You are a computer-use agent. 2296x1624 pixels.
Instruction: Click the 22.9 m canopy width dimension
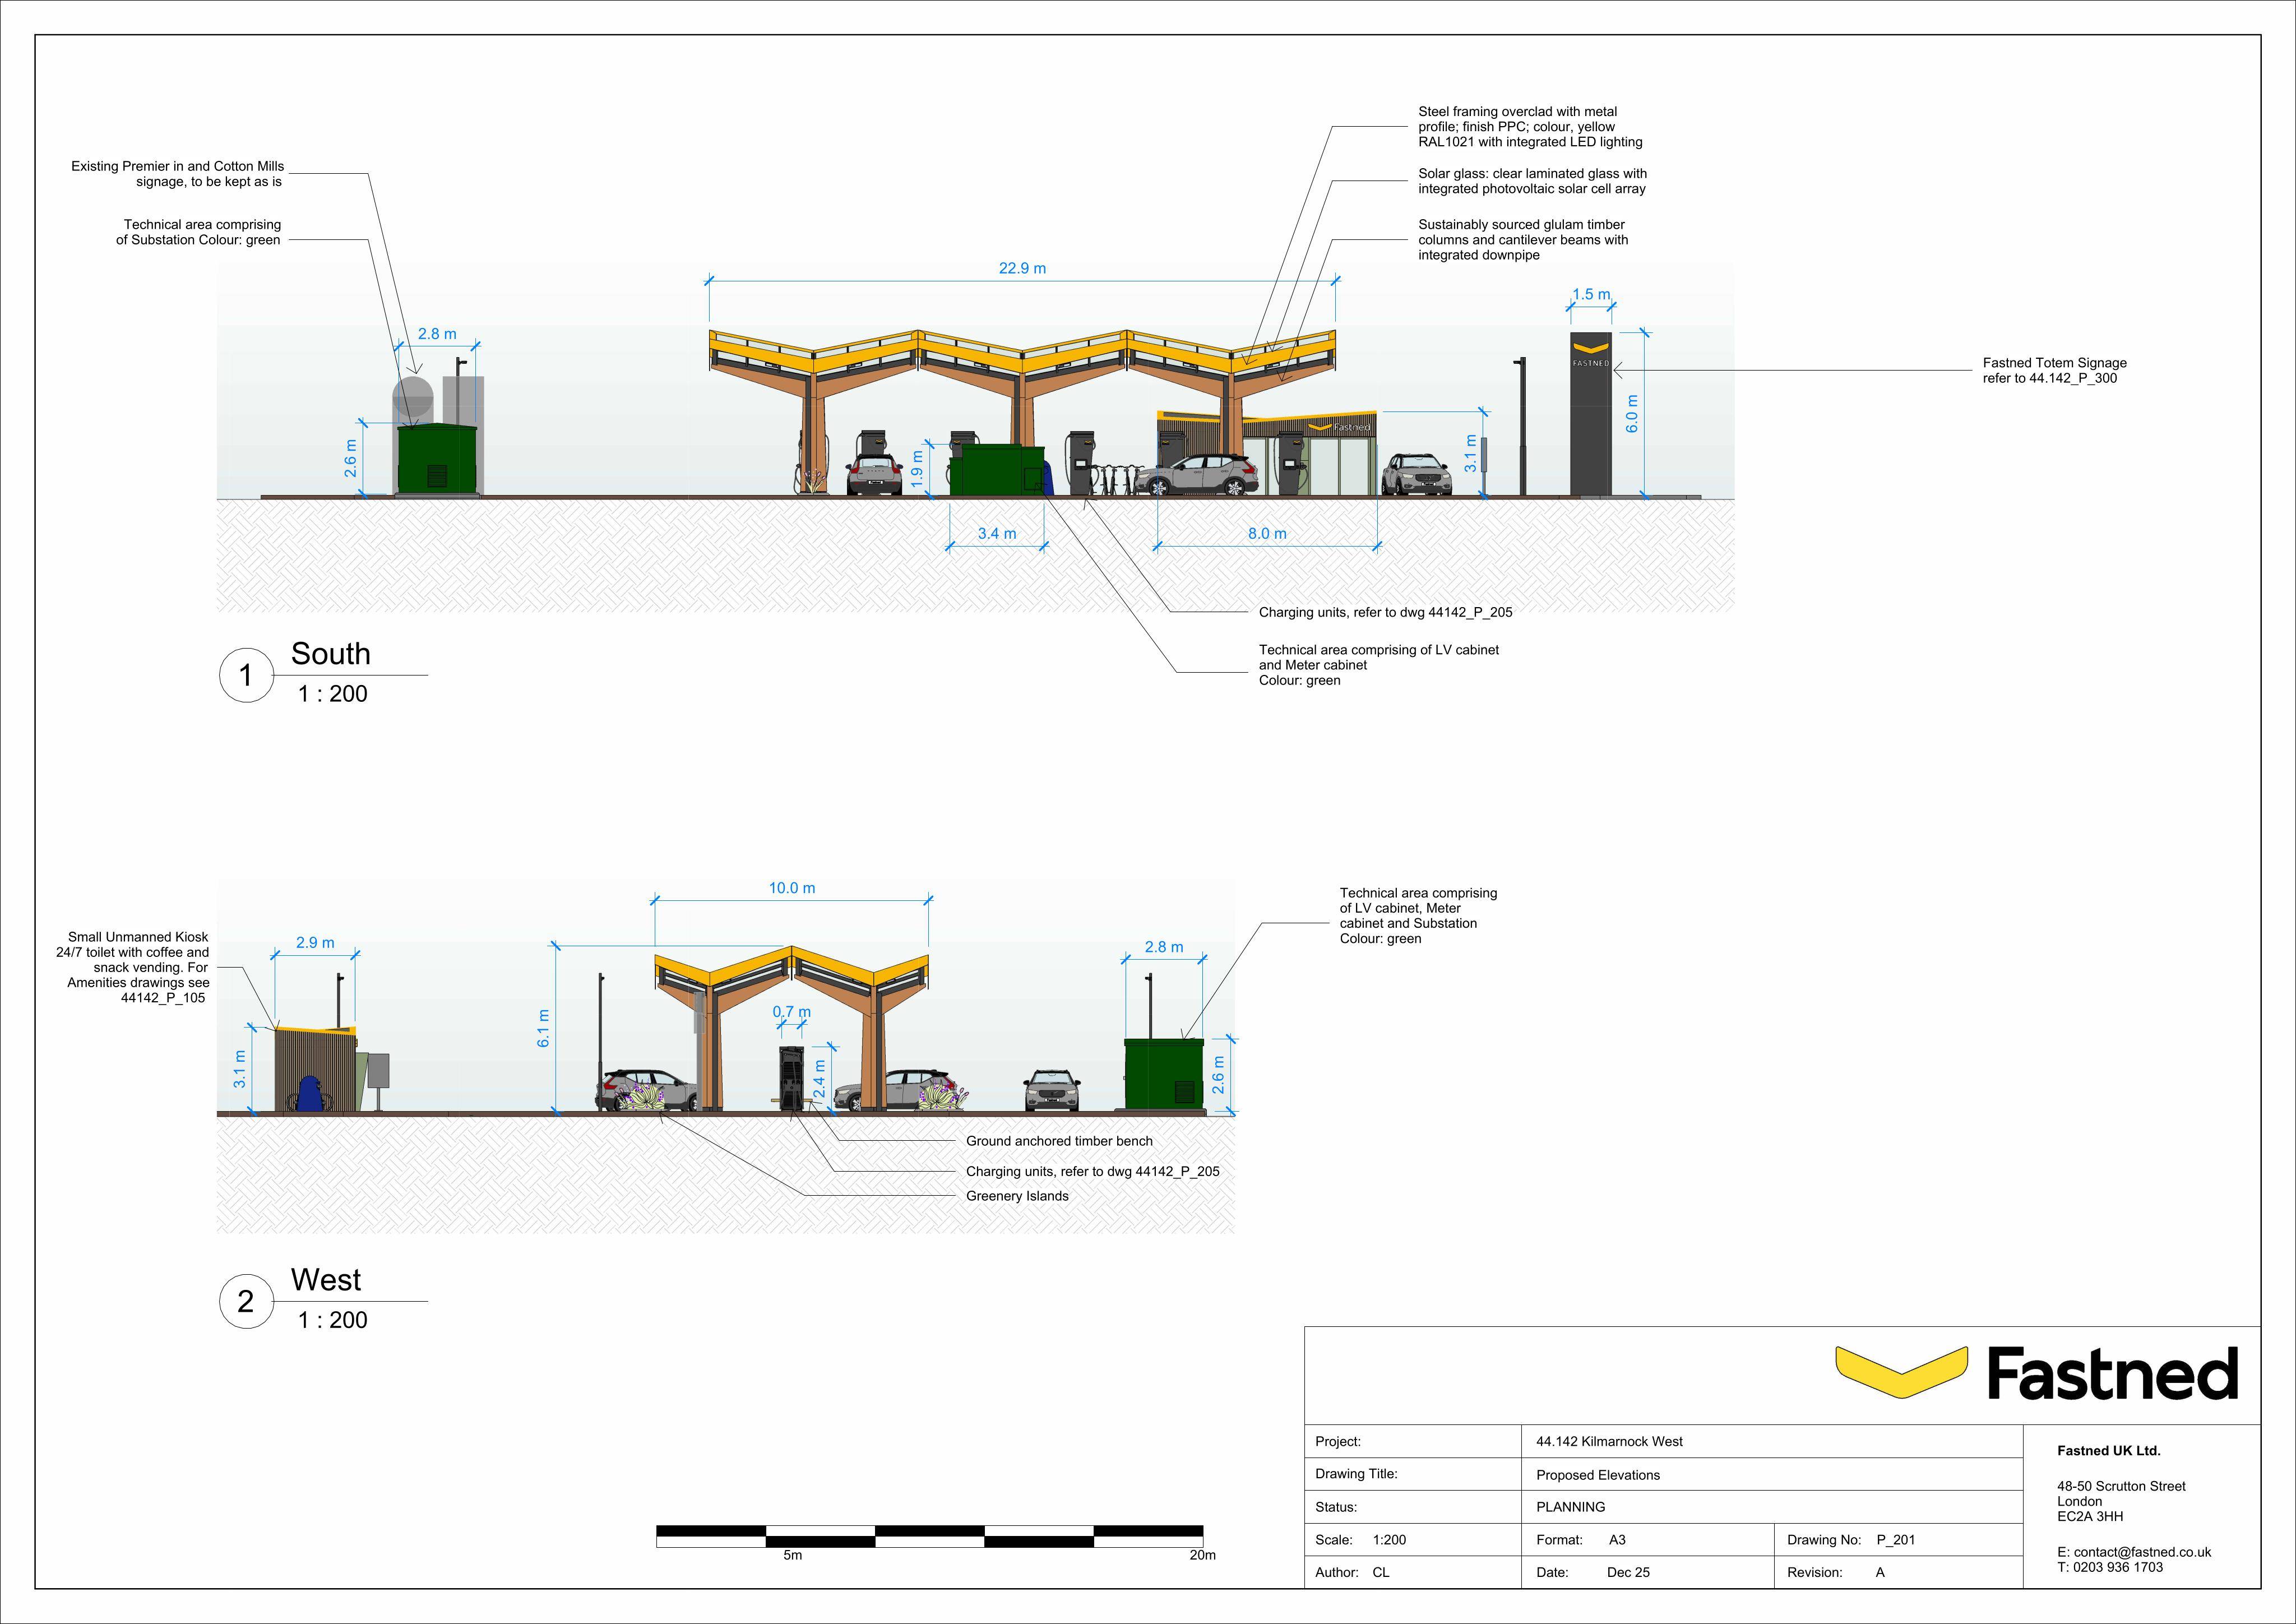(x=1022, y=268)
